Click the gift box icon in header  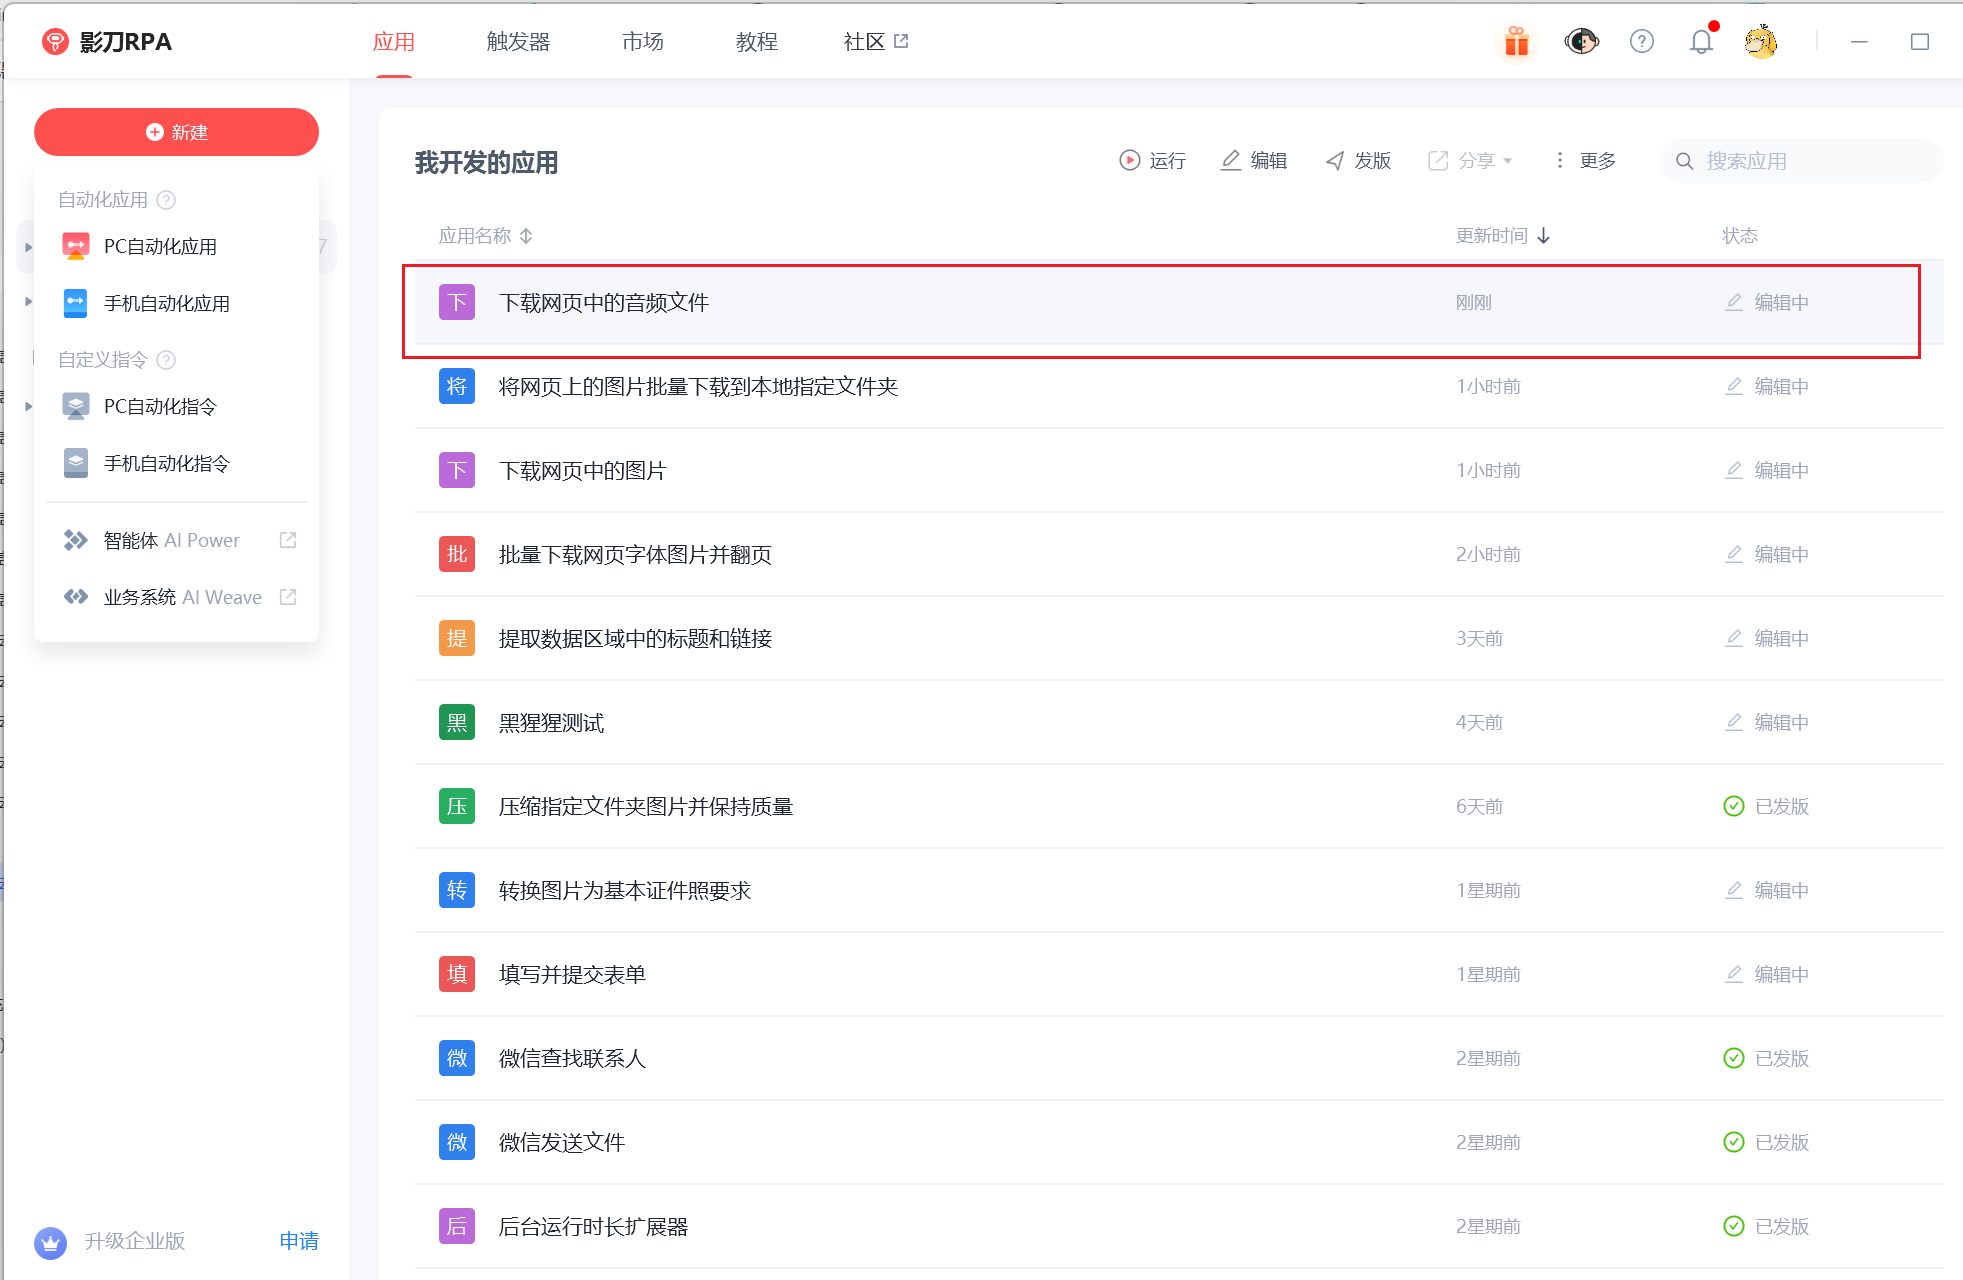coord(1516,42)
